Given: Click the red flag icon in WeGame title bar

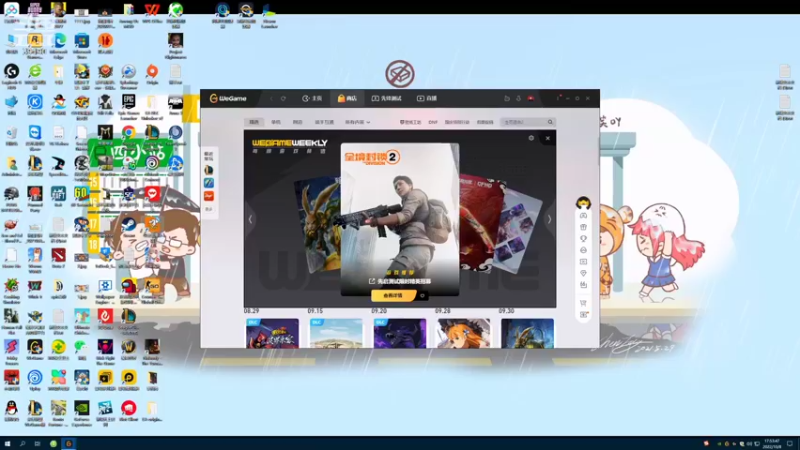Looking at the screenshot, I should [x=531, y=98].
